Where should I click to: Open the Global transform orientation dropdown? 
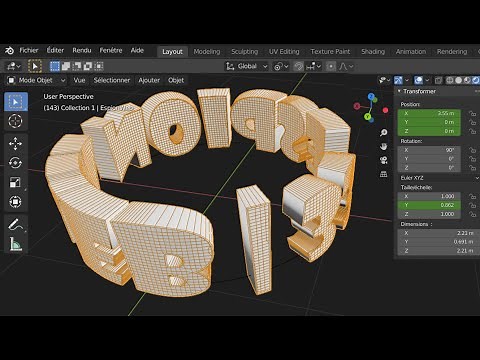(x=247, y=66)
